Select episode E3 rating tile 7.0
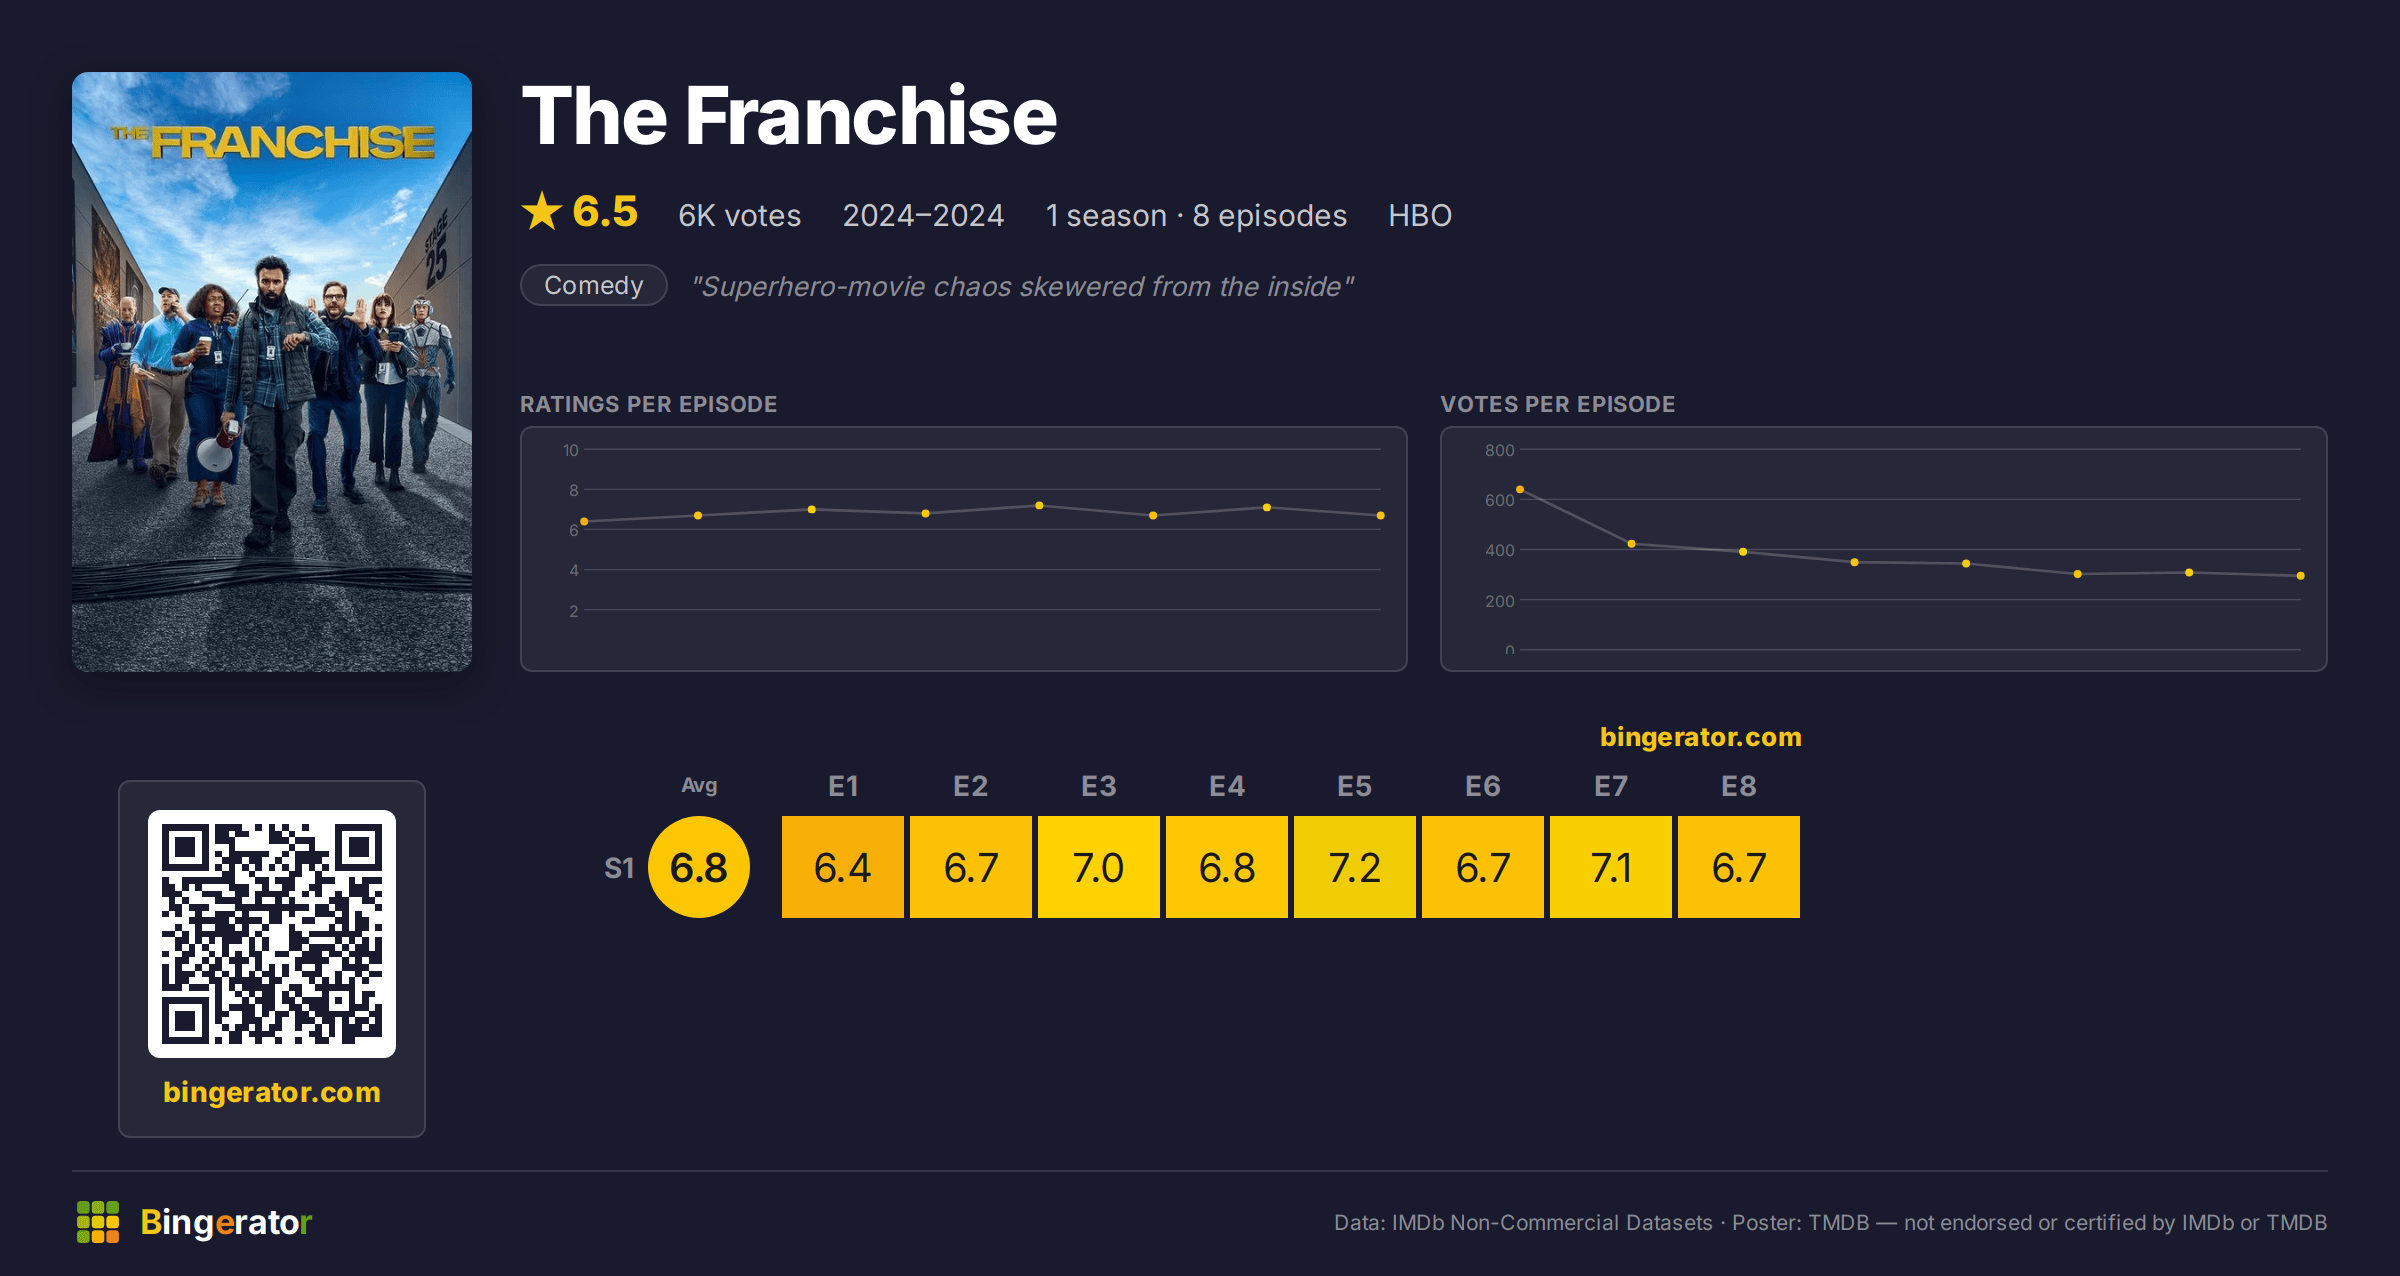Screen dimensions: 2400x1276 coord(1099,867)
